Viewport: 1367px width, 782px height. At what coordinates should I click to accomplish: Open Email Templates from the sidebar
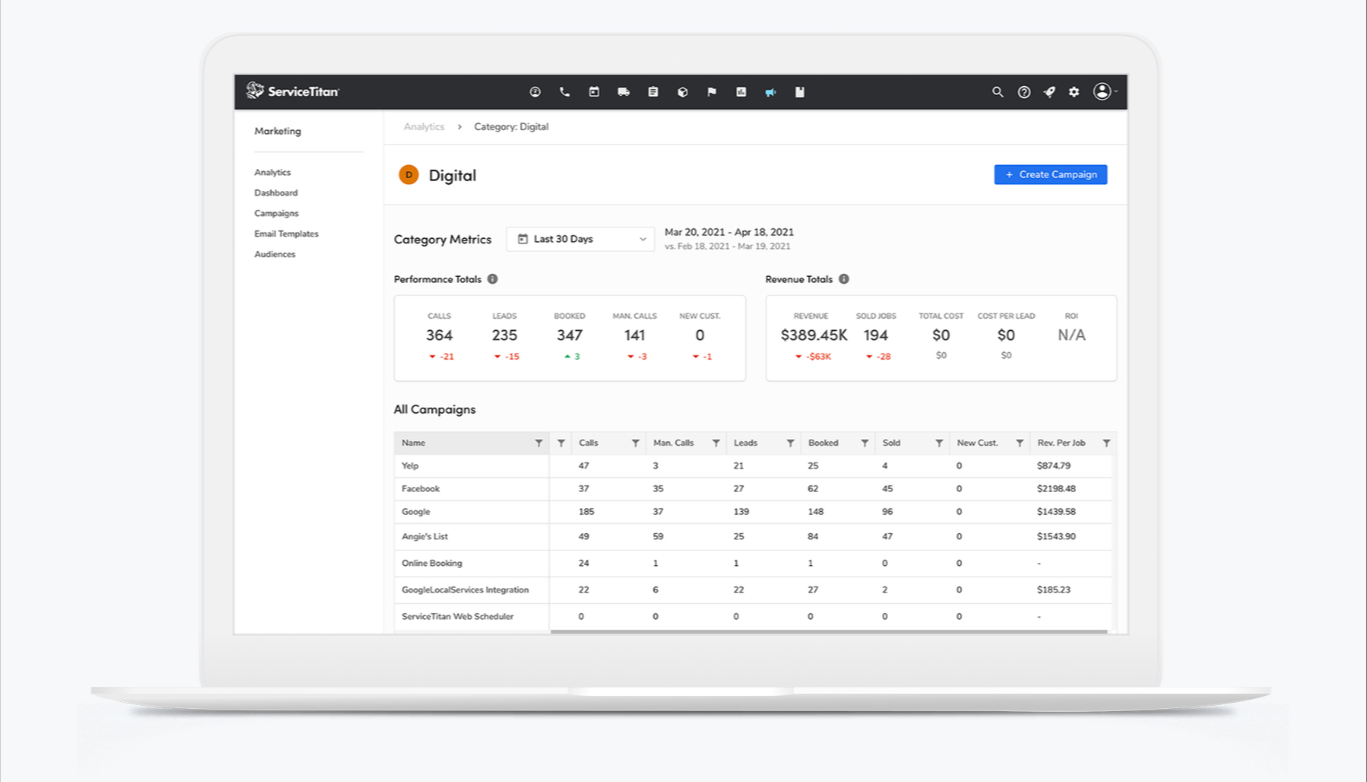[286, 233]
